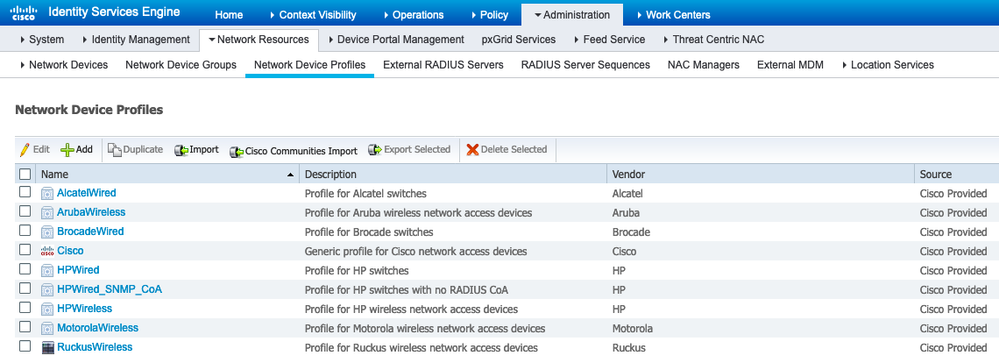Click the pencil Edit icon

coord(25,150)
